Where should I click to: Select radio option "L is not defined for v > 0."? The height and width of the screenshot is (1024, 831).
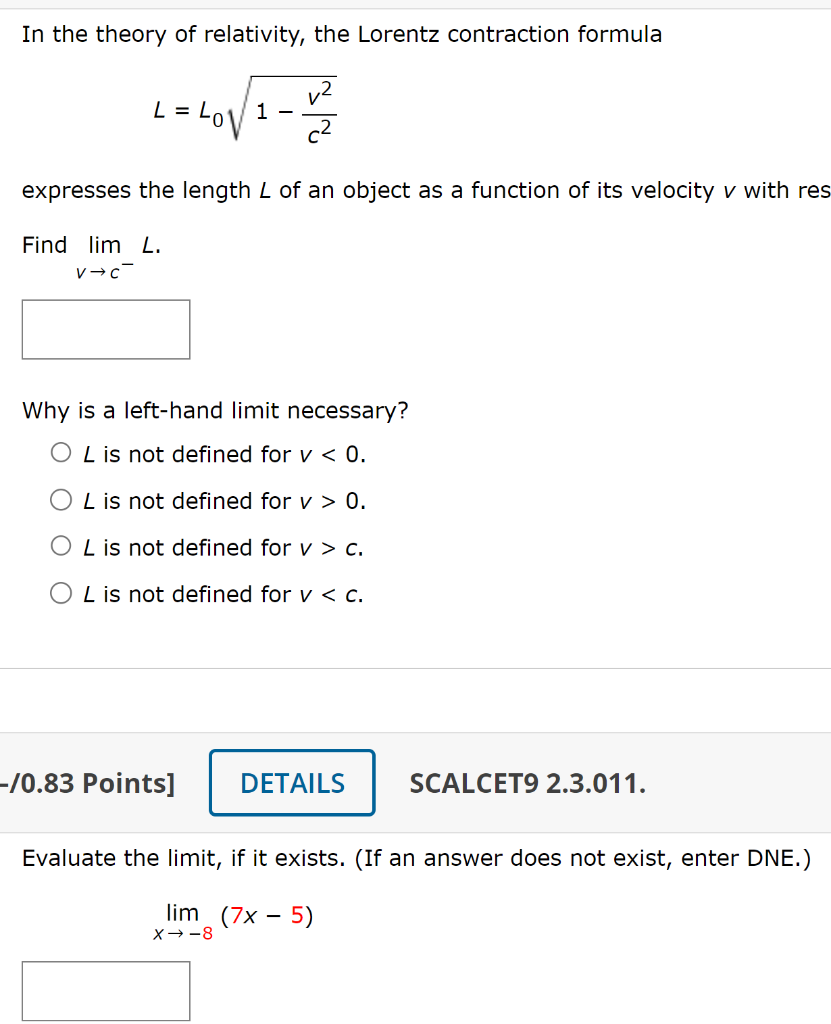(x=60, y=499)
